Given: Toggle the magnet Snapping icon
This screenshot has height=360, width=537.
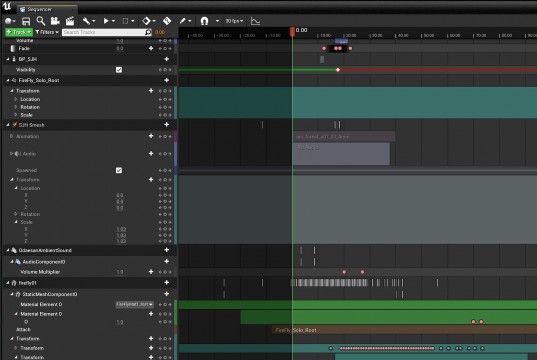Looking at the screenshot, I should pos(204,21).
